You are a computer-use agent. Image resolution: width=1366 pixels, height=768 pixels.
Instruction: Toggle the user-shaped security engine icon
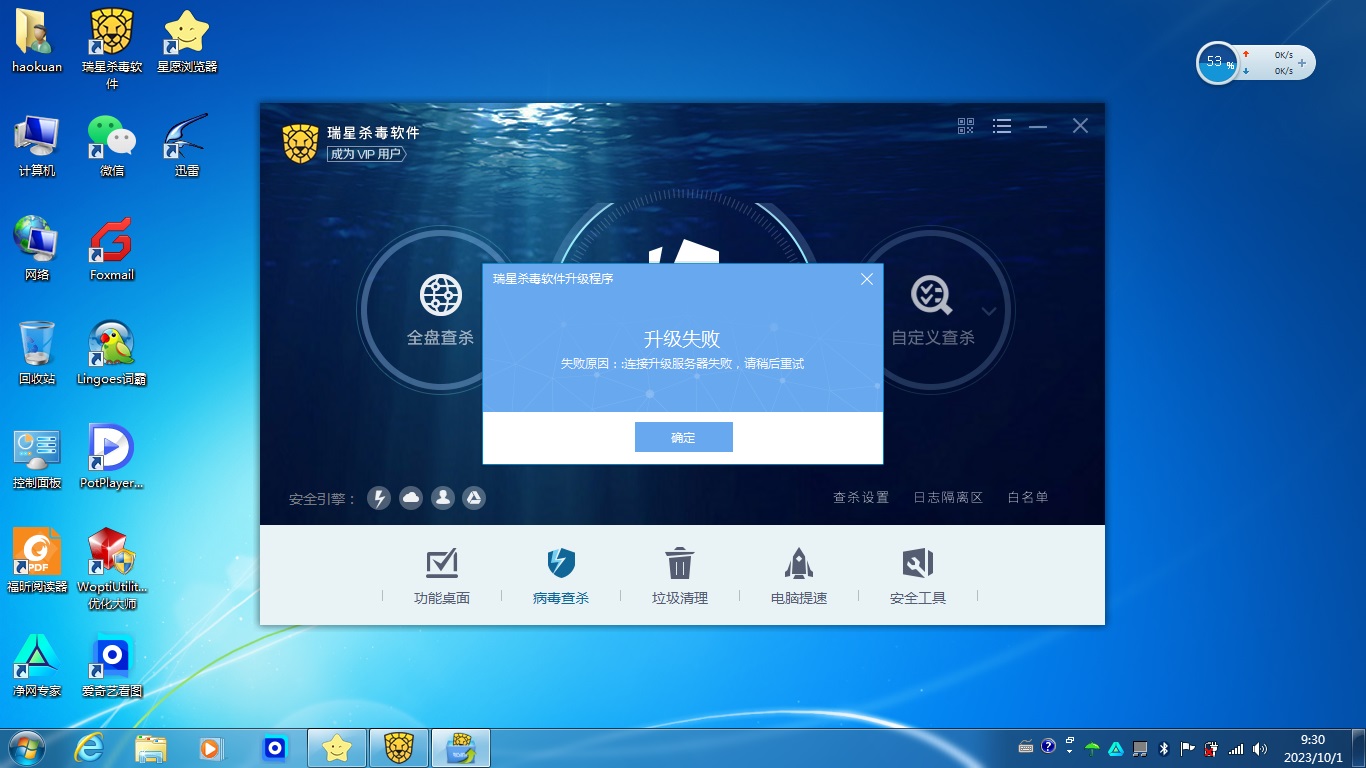tap(443, 498)
